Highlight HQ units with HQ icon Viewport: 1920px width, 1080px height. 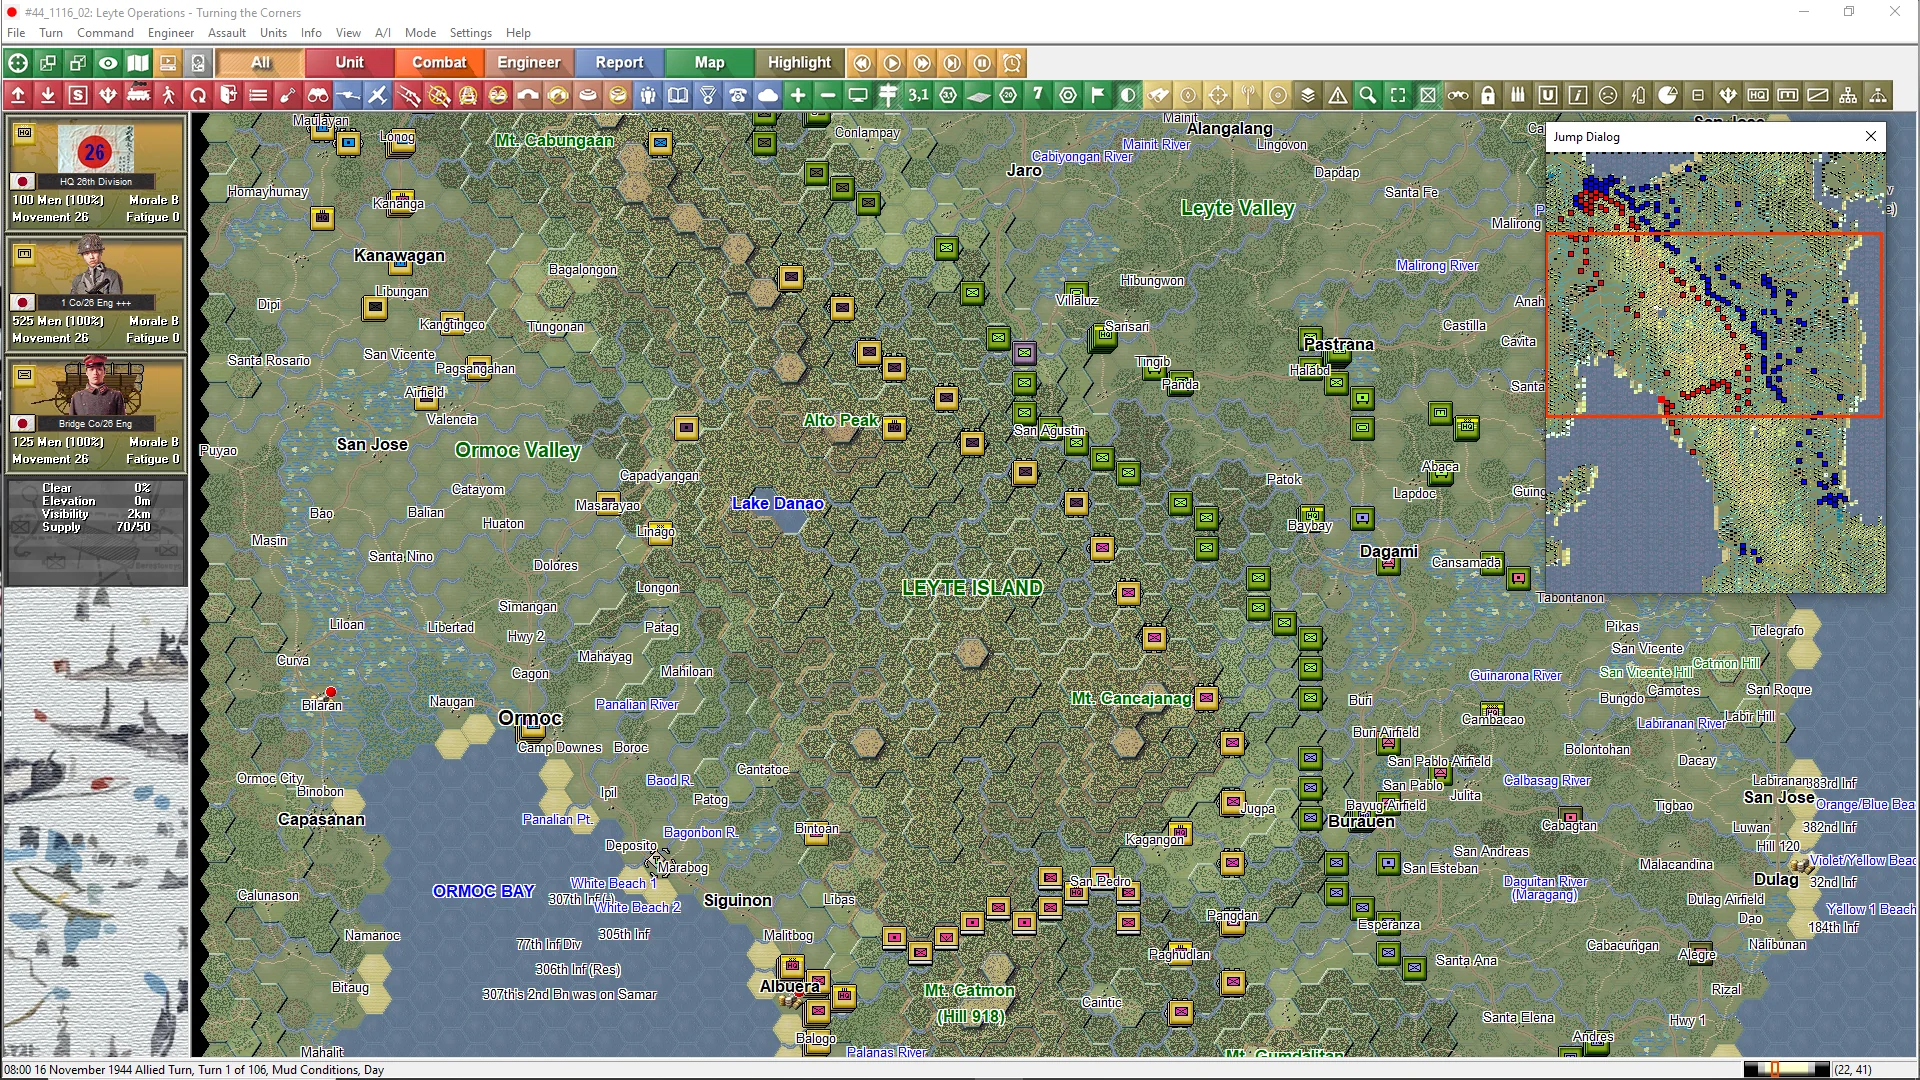1758,96
